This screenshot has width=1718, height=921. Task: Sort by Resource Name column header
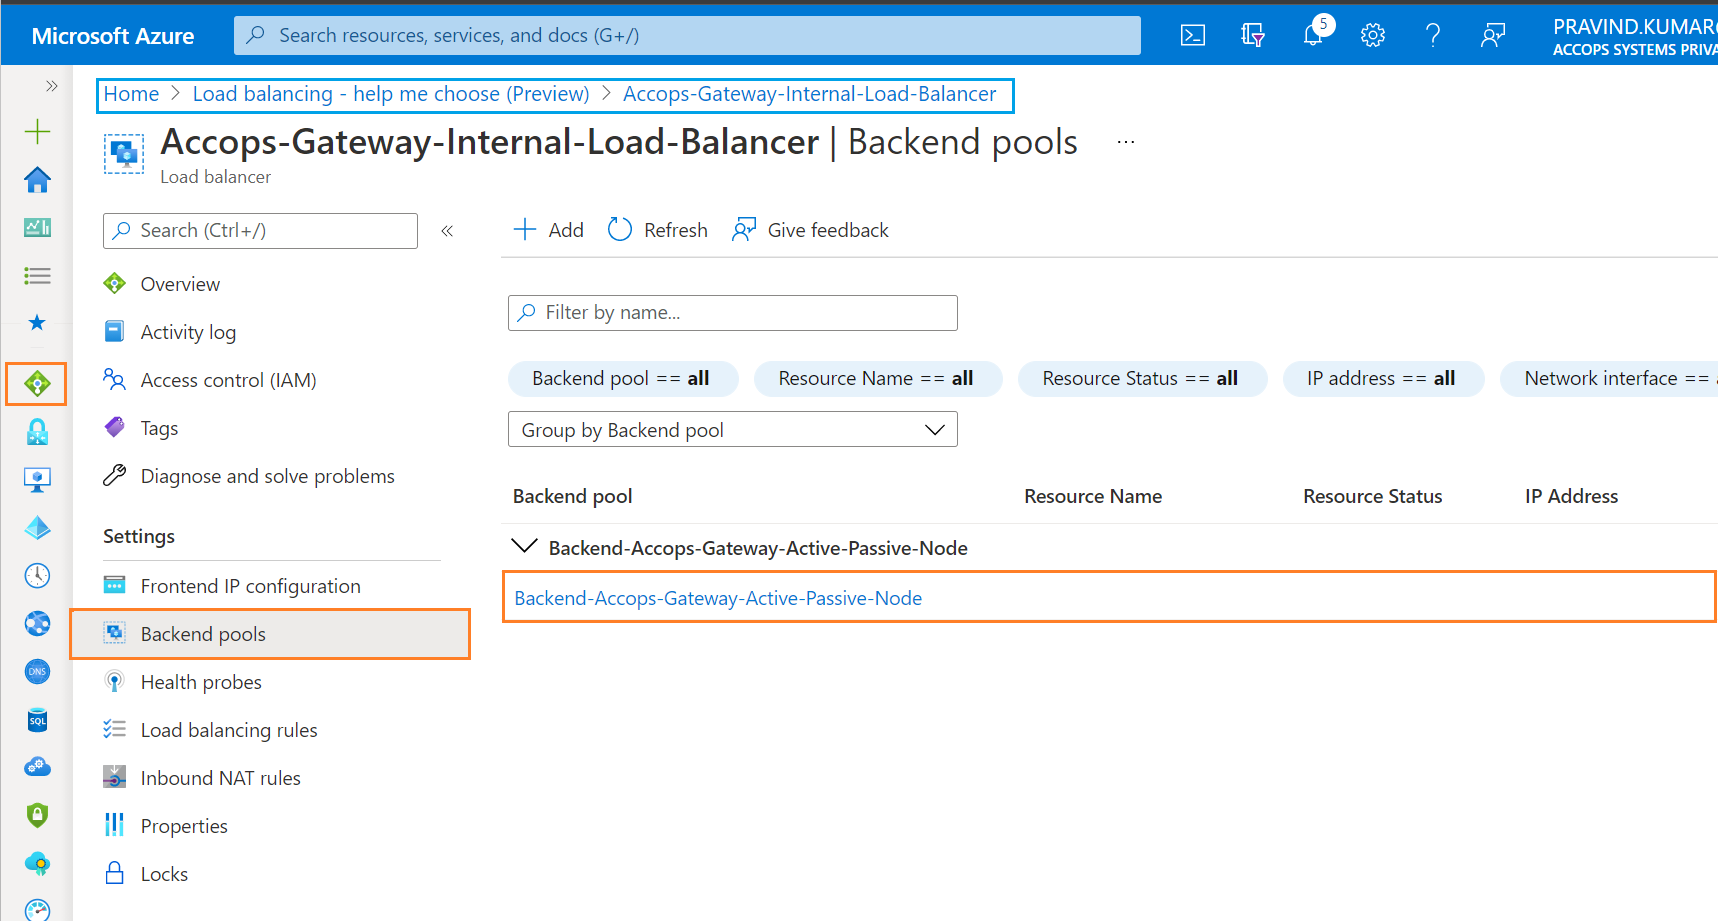pos(1093,496)
